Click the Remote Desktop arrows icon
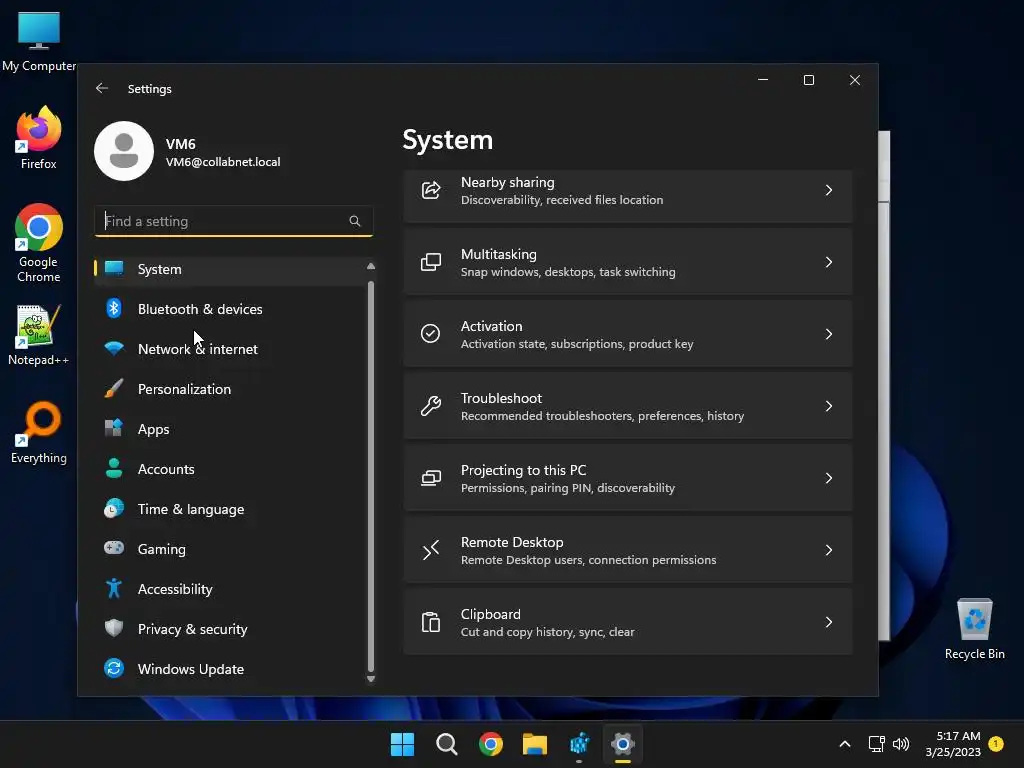The width and height of the screenshot is (1024, 768). (x=431, y=550)
